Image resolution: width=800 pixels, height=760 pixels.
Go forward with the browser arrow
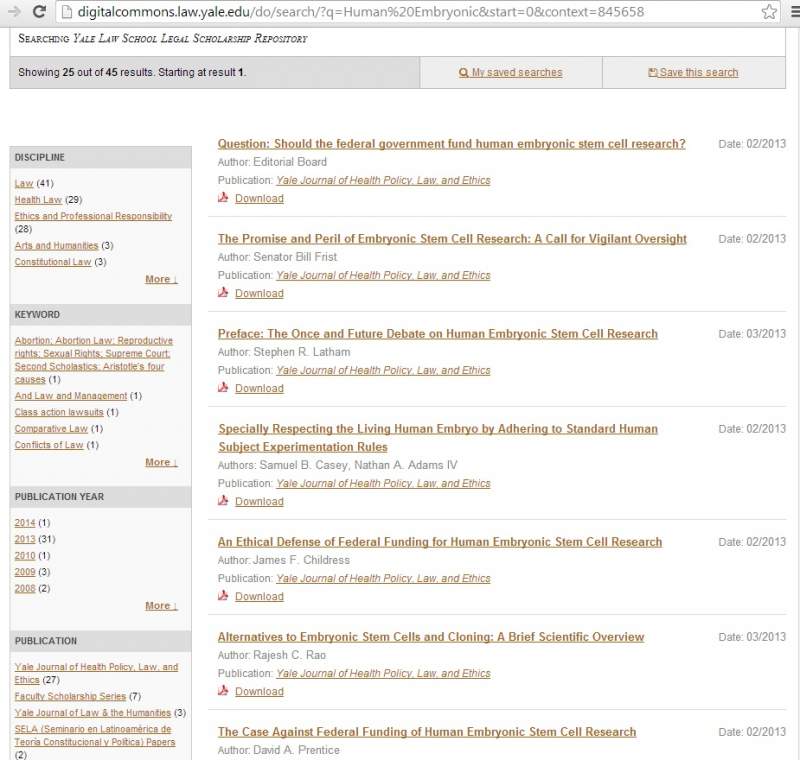14,11
